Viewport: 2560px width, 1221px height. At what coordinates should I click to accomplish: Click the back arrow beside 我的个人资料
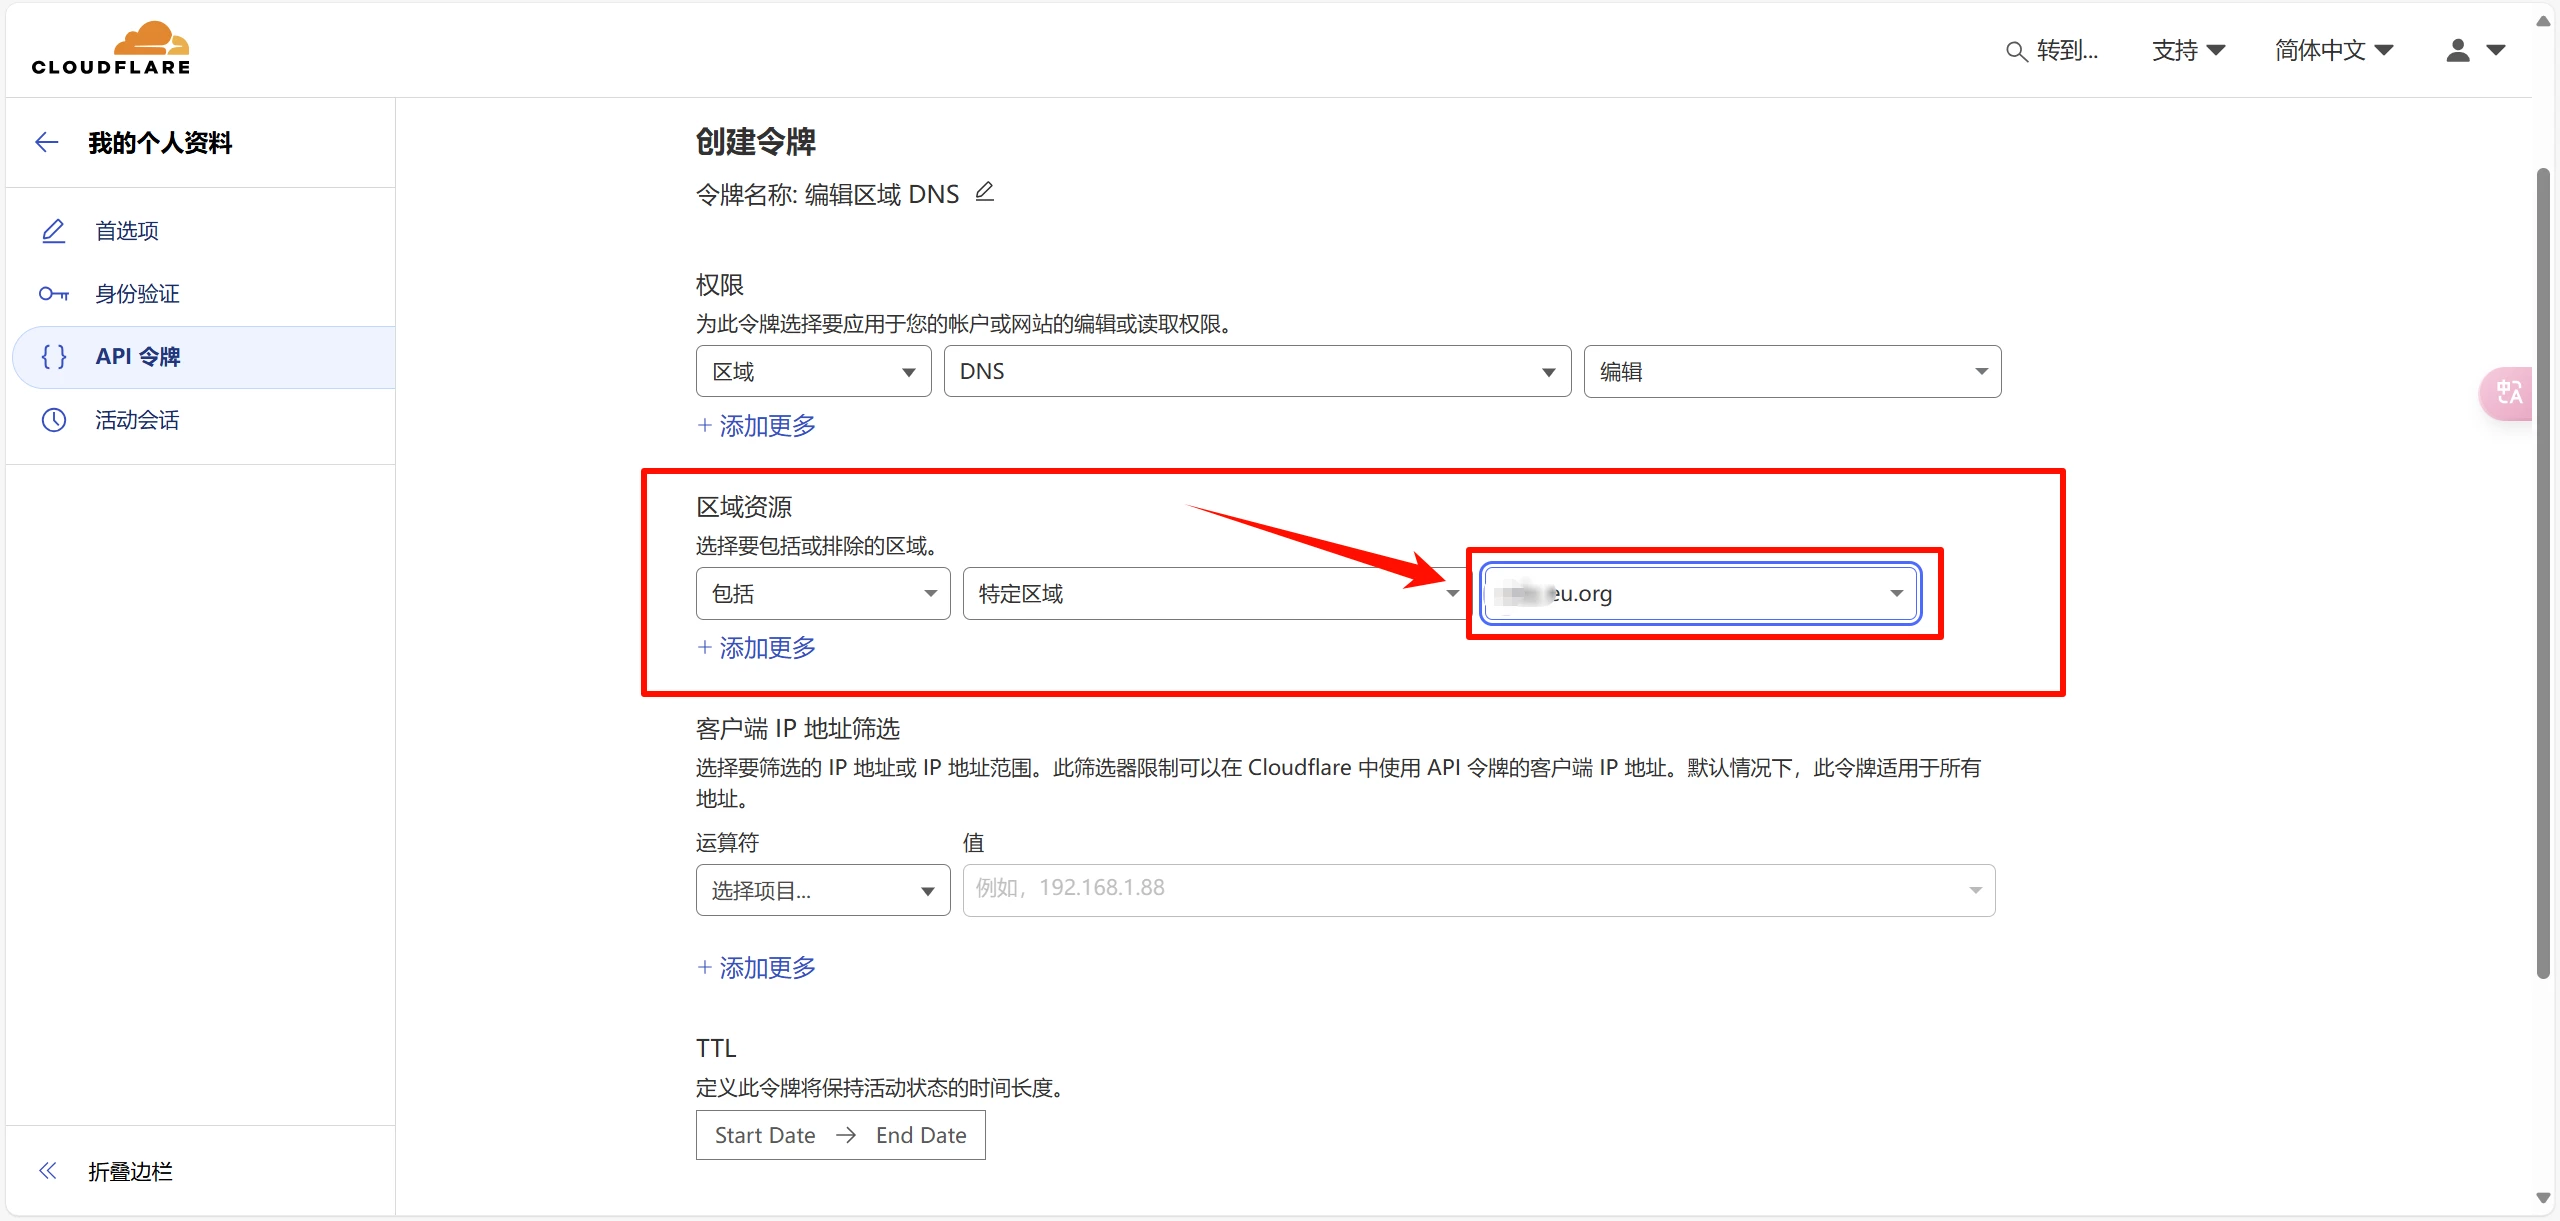[47, 143]
